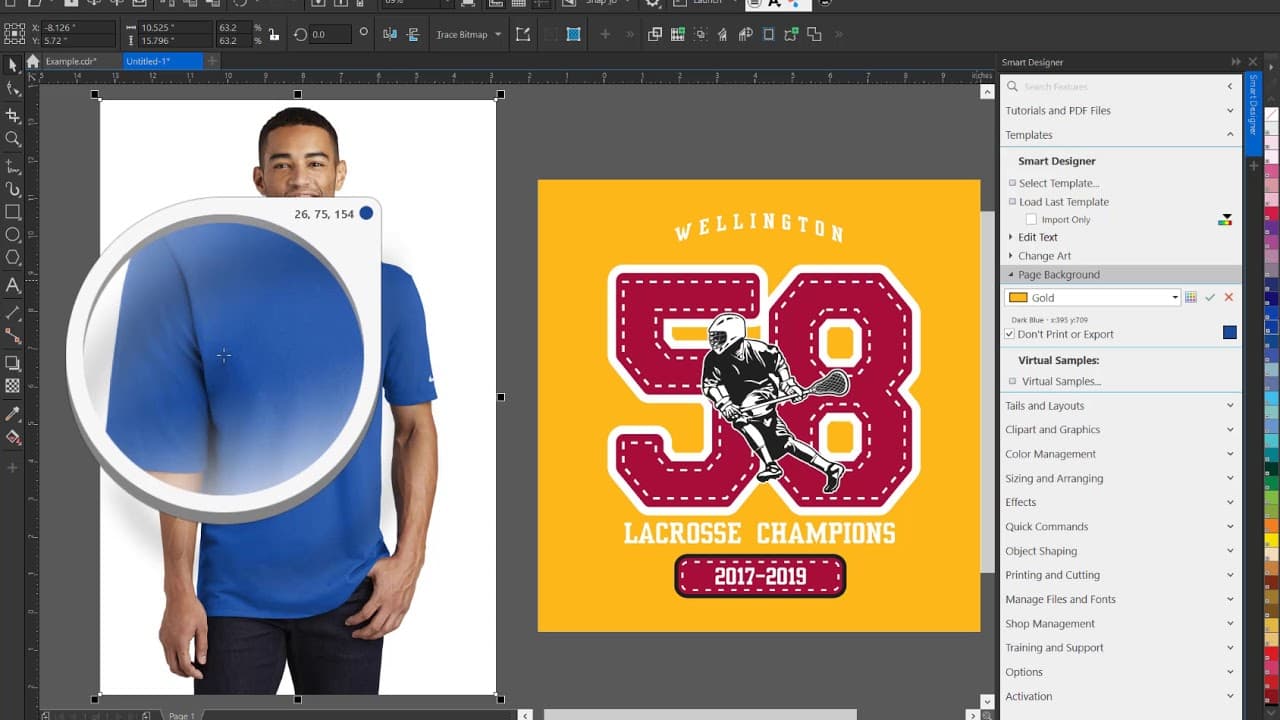Select the Pick tool in toolbox

[13, 65]
